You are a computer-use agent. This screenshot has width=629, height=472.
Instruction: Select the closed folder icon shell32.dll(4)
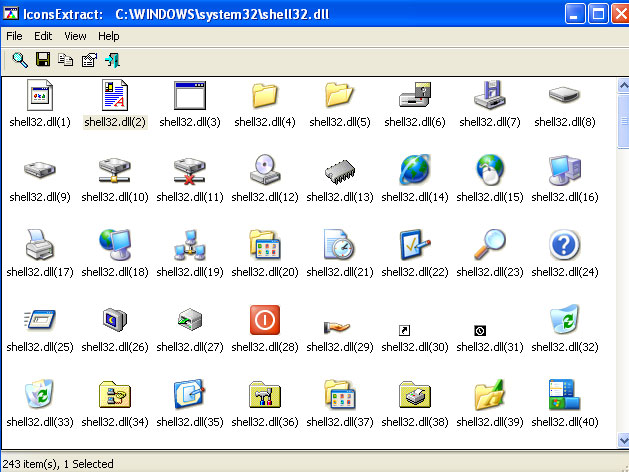click(x=265, y=95)
